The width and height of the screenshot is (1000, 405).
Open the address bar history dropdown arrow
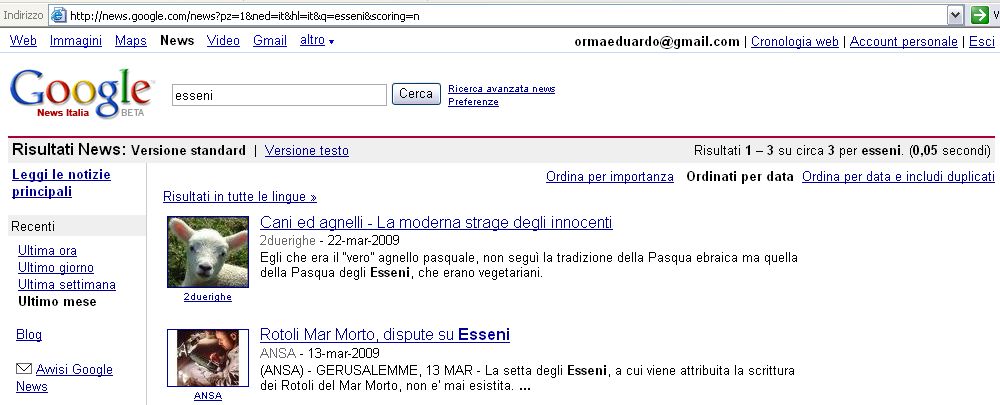pos(955,15)
